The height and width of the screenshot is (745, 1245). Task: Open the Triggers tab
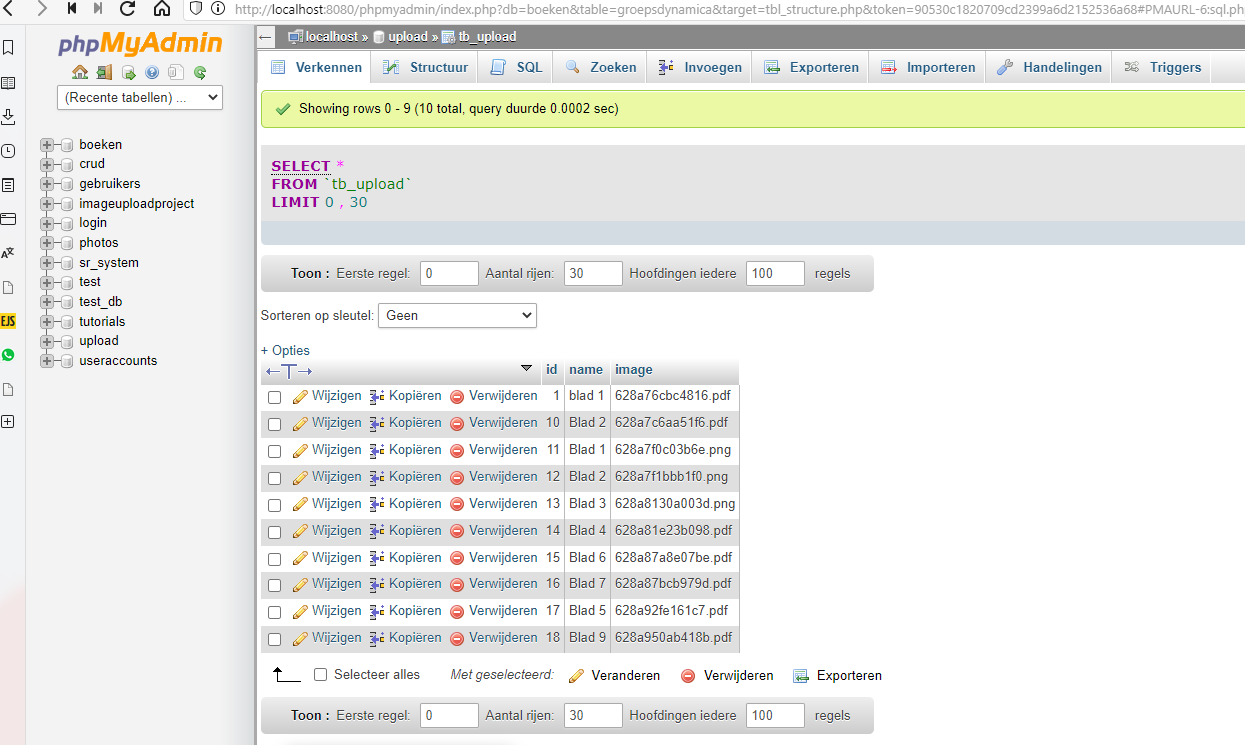(x=1162, y=67)
